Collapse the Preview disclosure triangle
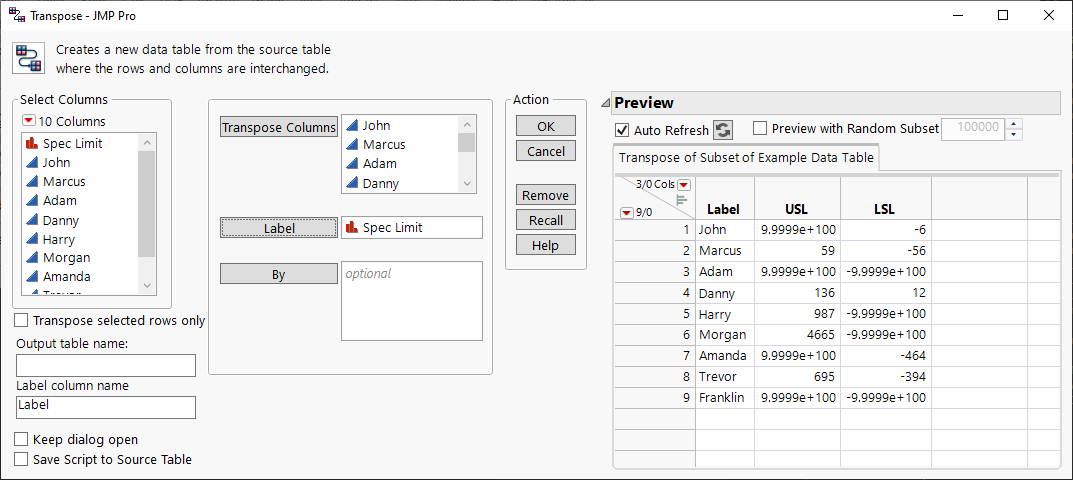Screen dimensions: 1073x480 pyautogui.click(x=605, y=103)
